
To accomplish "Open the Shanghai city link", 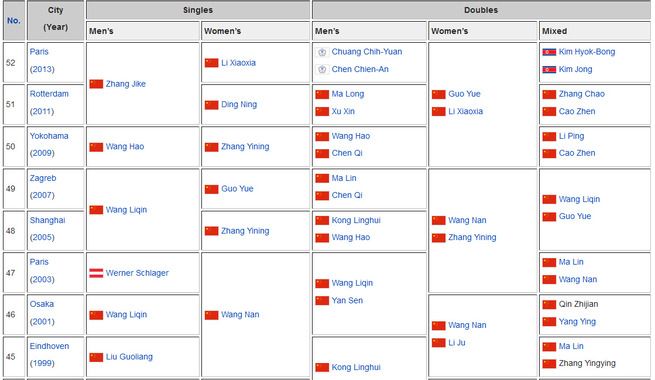I will pyautogui.click(x=47, y=220).
